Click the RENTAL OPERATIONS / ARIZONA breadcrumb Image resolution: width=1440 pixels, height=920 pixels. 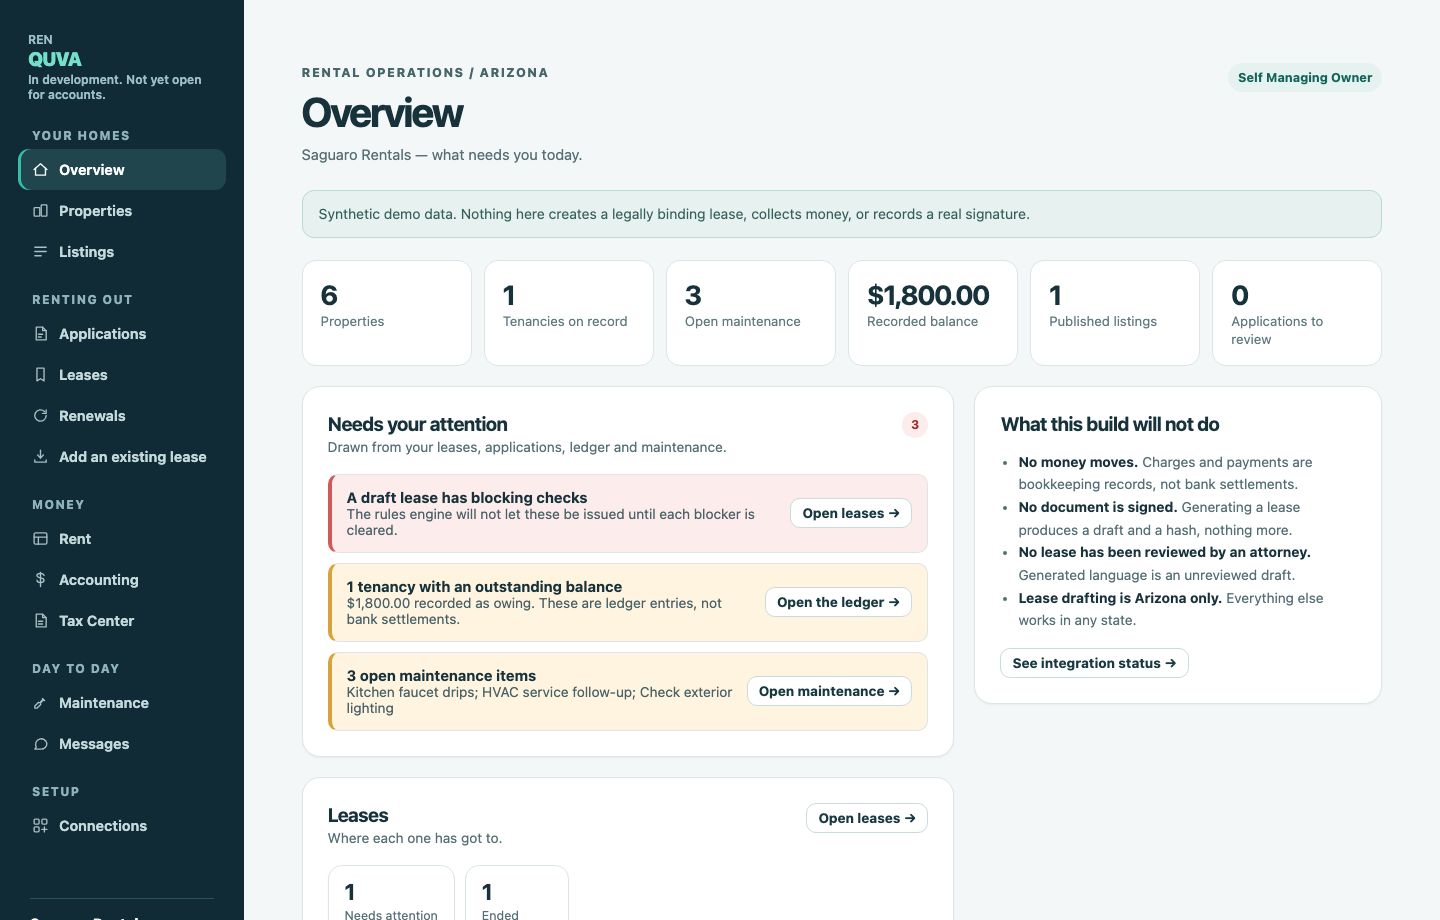tap(425, 73)
